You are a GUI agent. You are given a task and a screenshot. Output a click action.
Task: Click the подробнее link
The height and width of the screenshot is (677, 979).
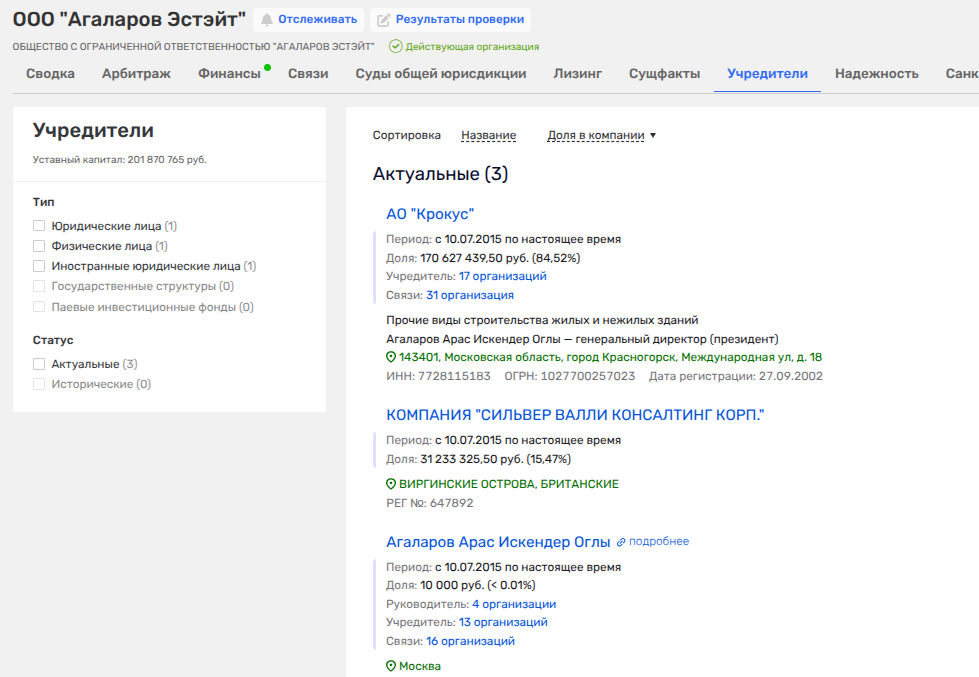[659, 541]
